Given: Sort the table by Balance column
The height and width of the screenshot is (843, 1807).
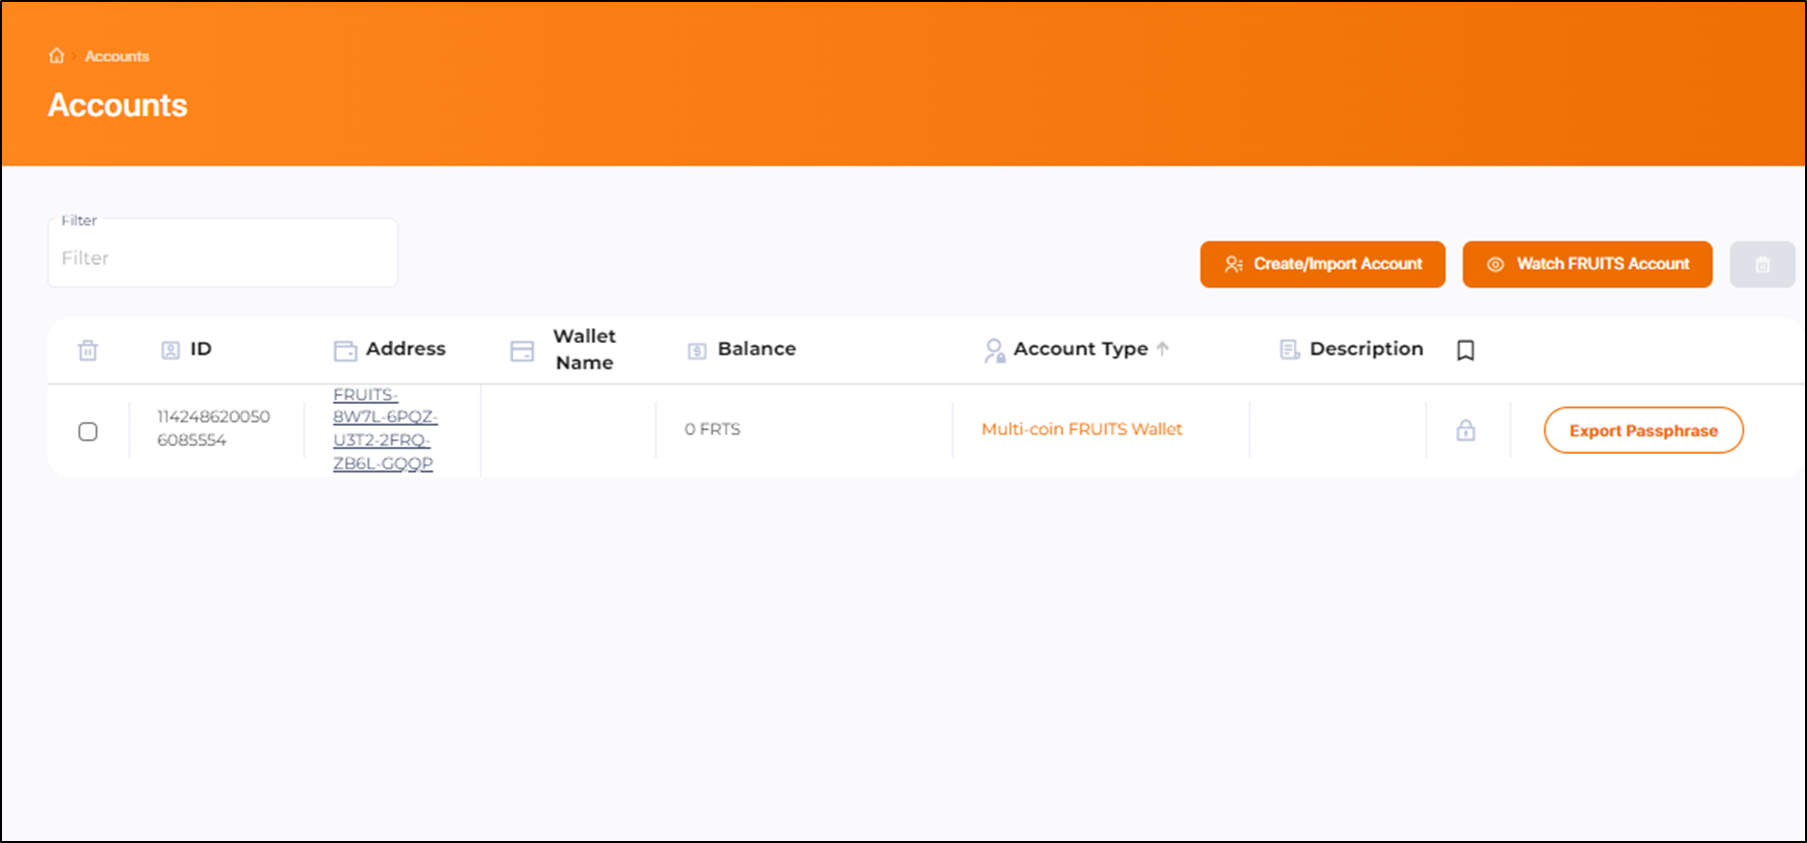Looking at the screenshot, I should pyautogui.click(x=756, y=349).
